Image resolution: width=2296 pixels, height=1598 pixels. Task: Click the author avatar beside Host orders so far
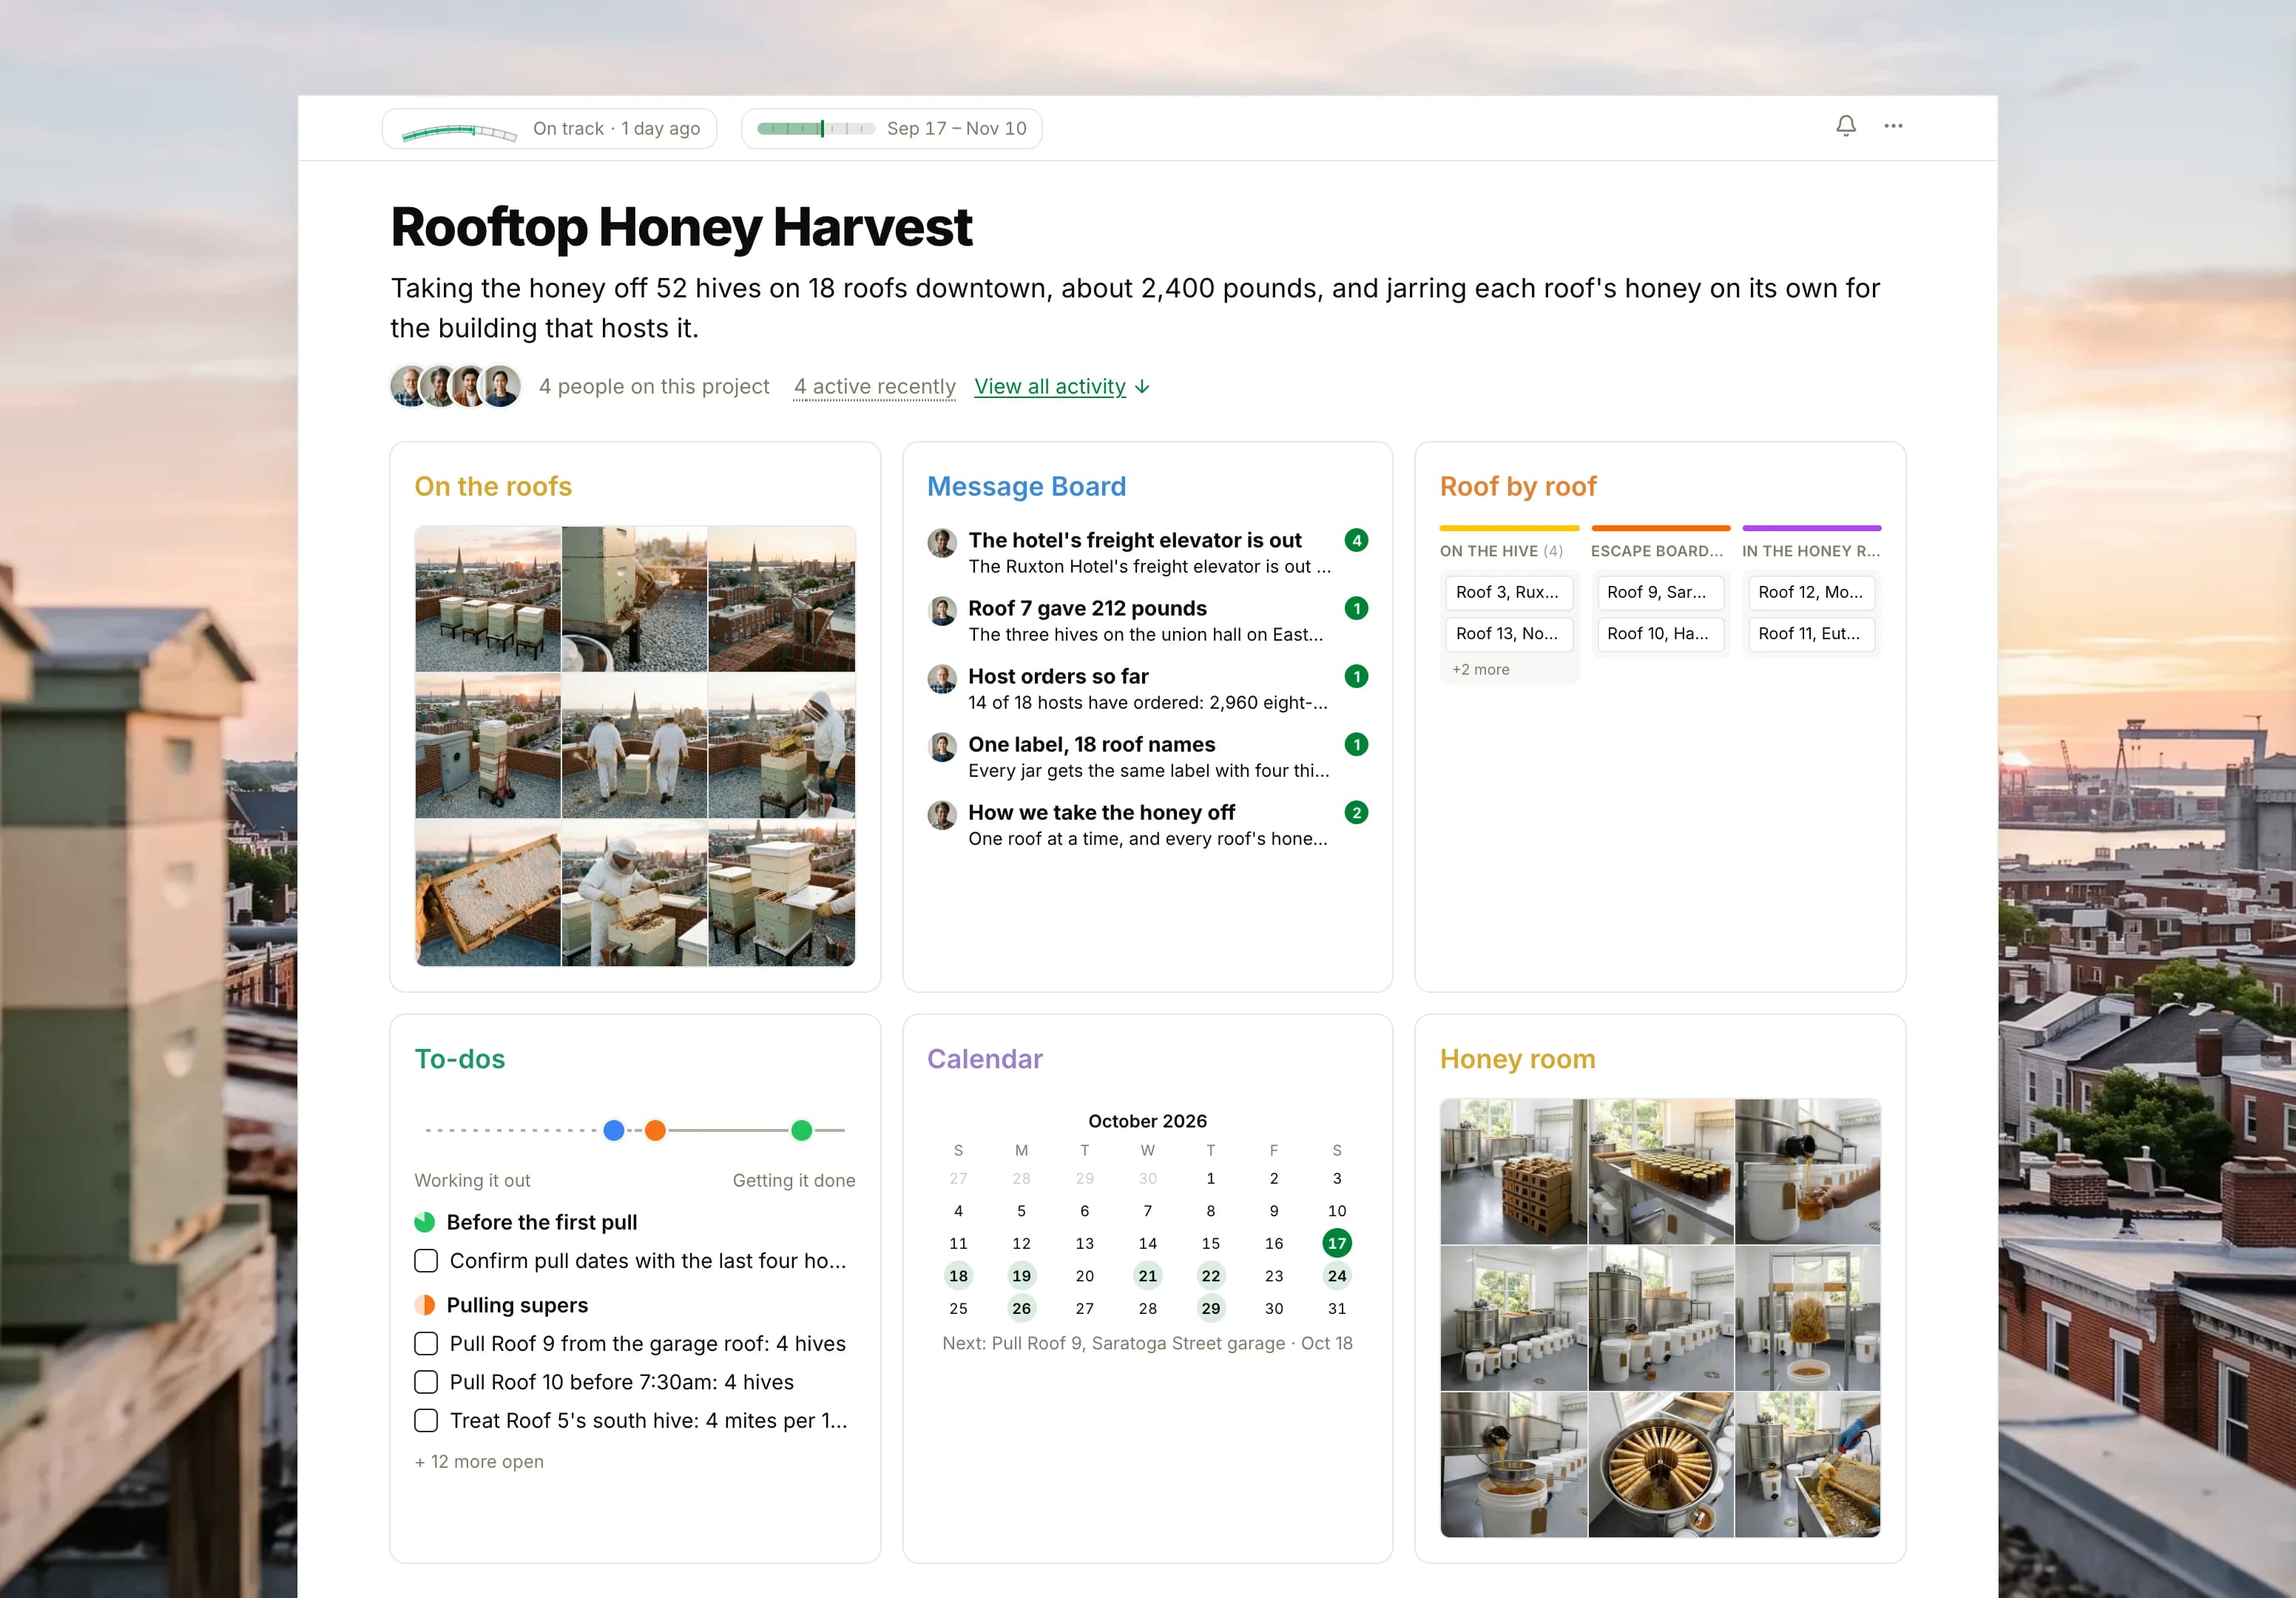[941, 678]
